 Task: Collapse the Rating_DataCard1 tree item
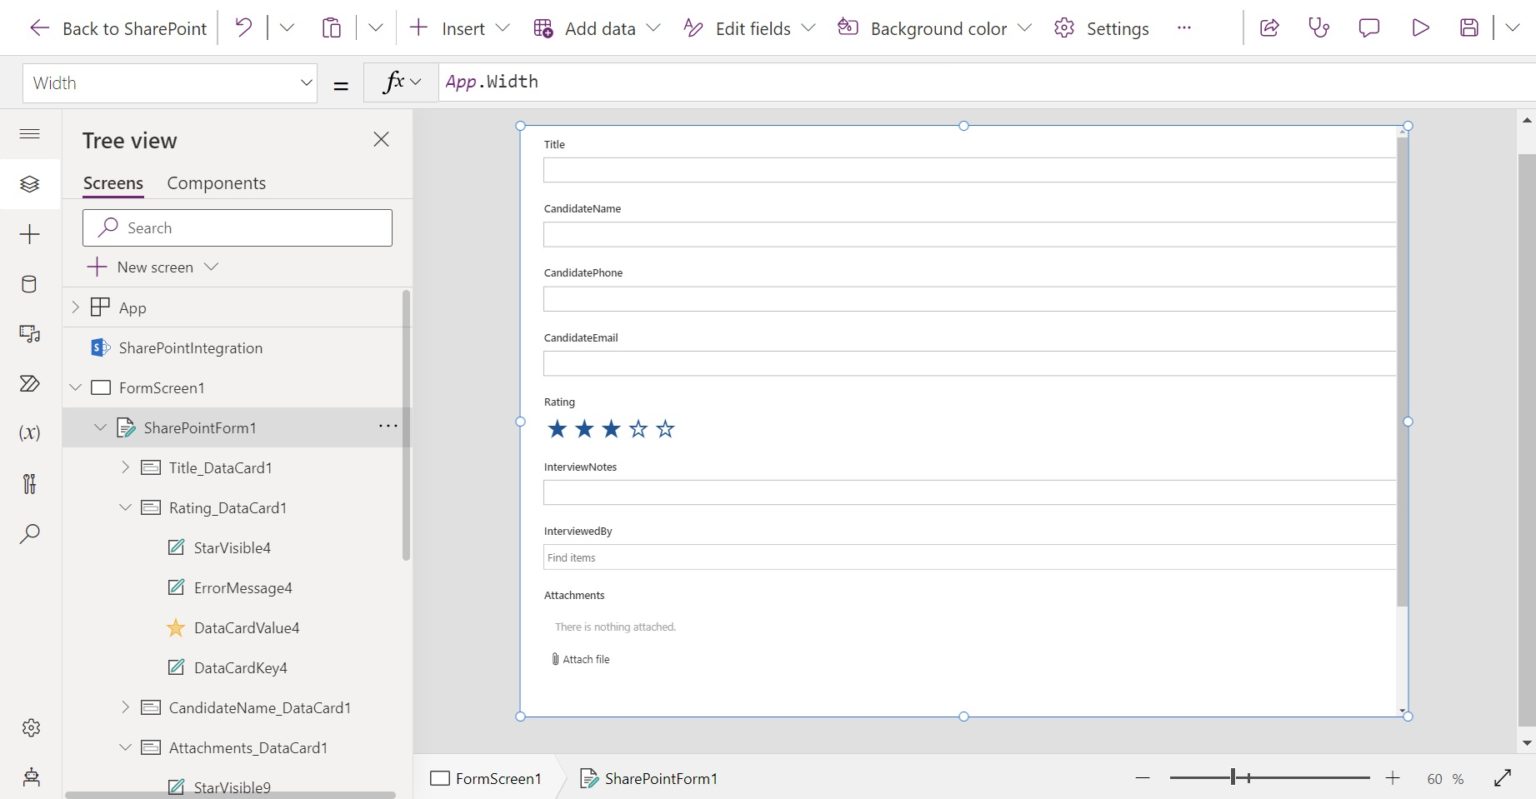(125, 507)
